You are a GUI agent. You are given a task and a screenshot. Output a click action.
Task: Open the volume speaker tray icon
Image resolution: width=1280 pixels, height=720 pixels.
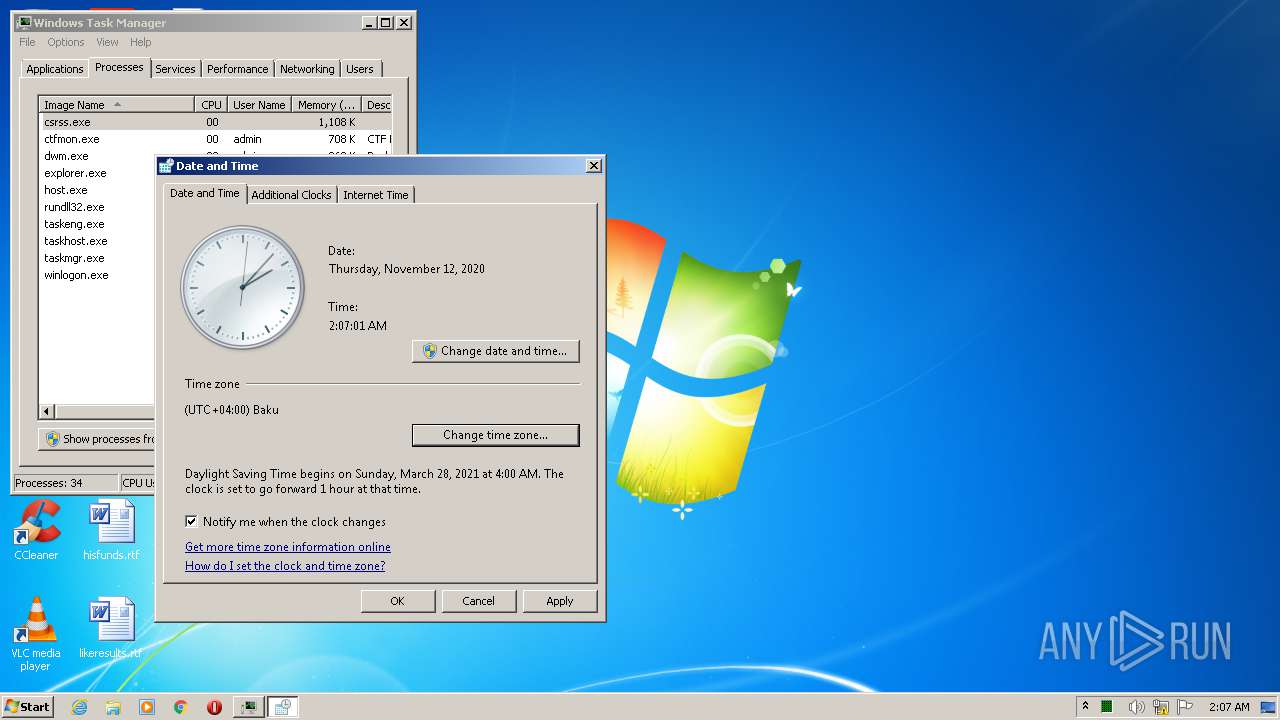click(1136, 707)
